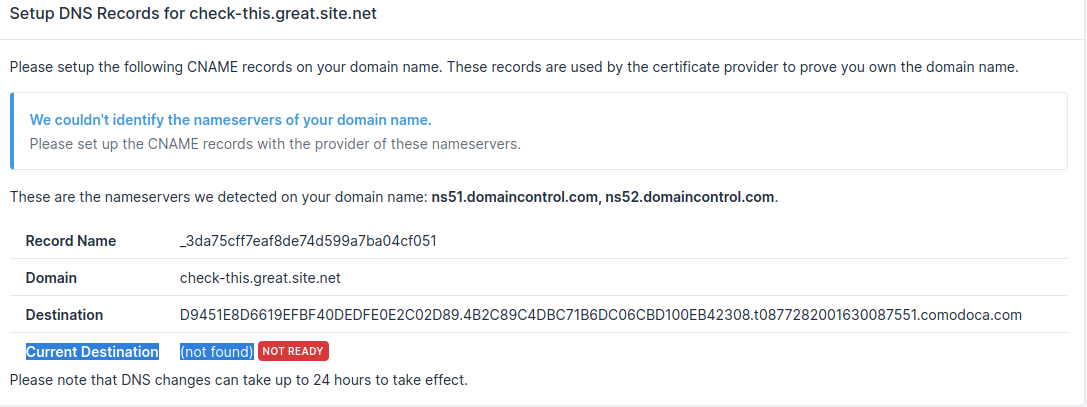The width and height of the screenshot is (1087, 407).
Task: Click the (not found) destination value
Action: (217, 352)
